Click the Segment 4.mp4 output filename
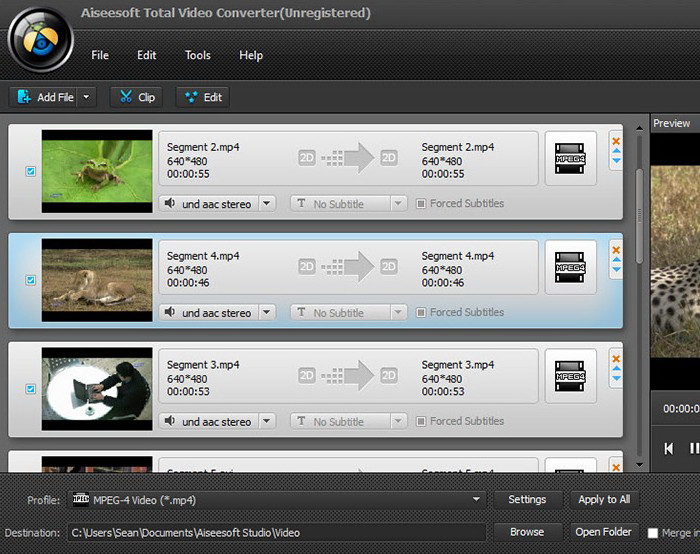Image resolution: width=700 pixels, height=554 pixels. tap(458, 256)
